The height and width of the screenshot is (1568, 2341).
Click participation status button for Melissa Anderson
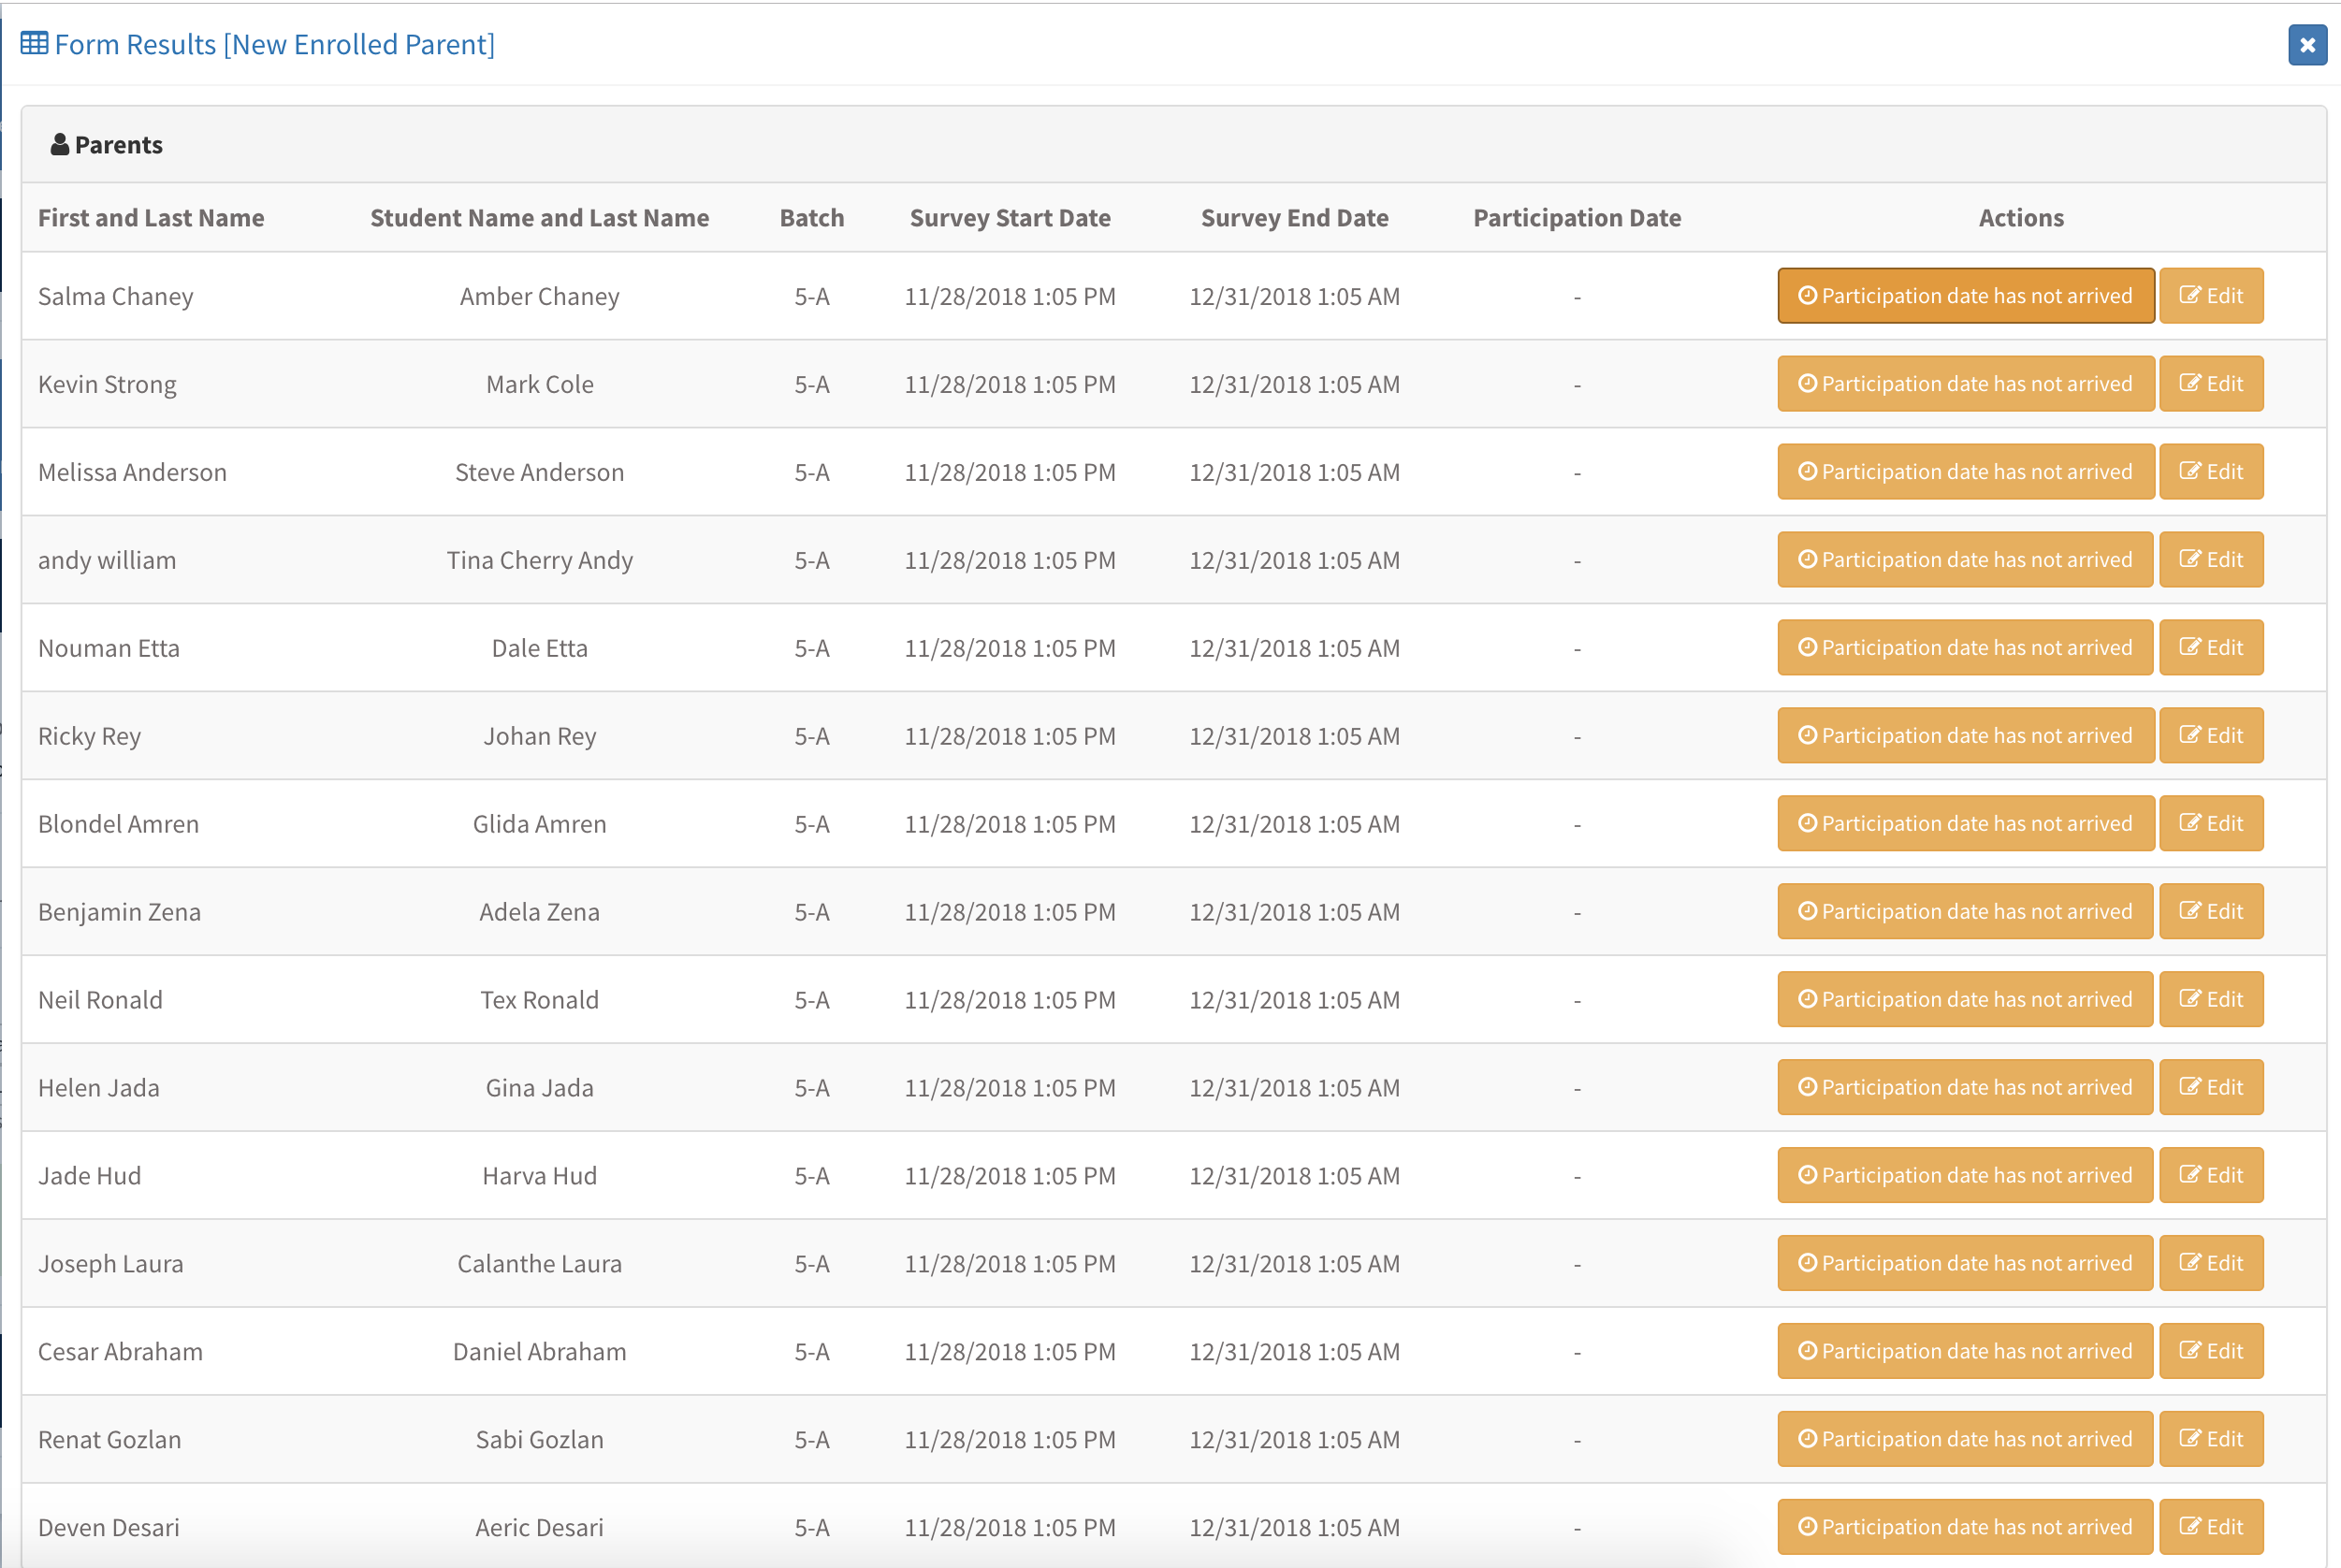click(1966, 472)
